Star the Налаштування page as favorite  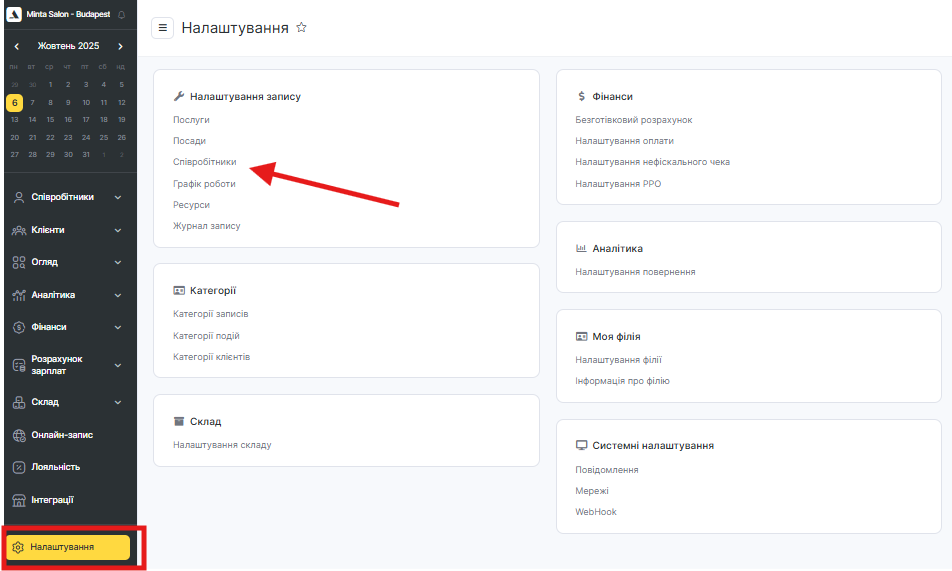[x=301, y=28]
